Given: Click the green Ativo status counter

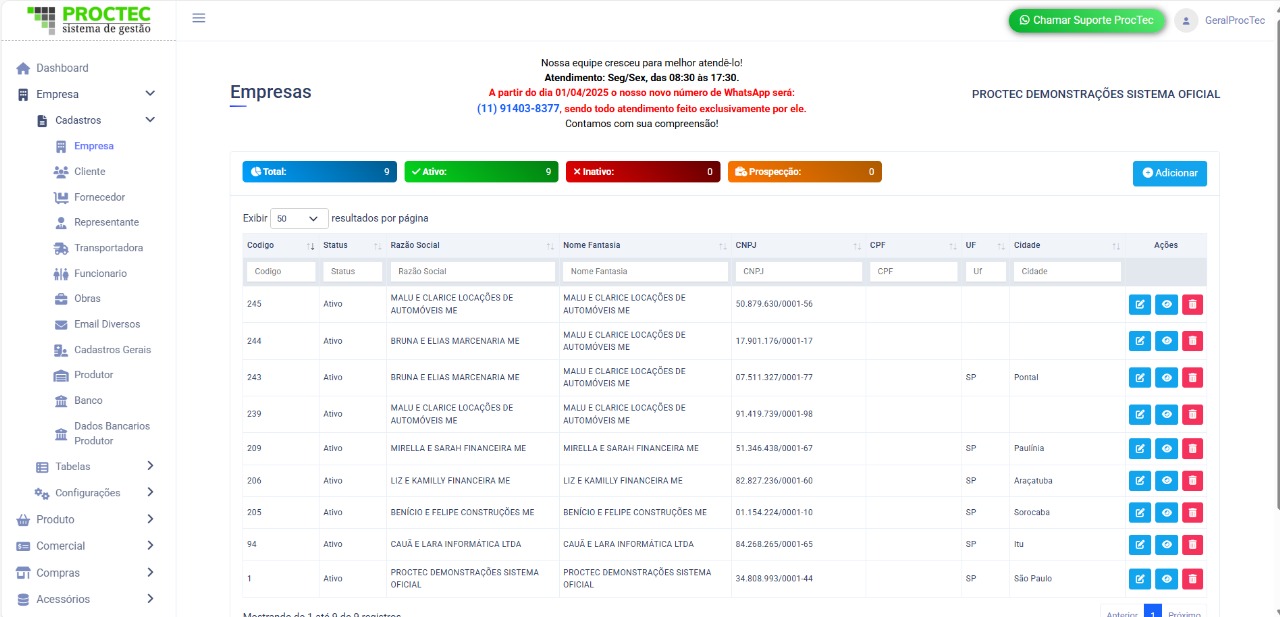Looking at the screenshot, I should coord(481,172).
